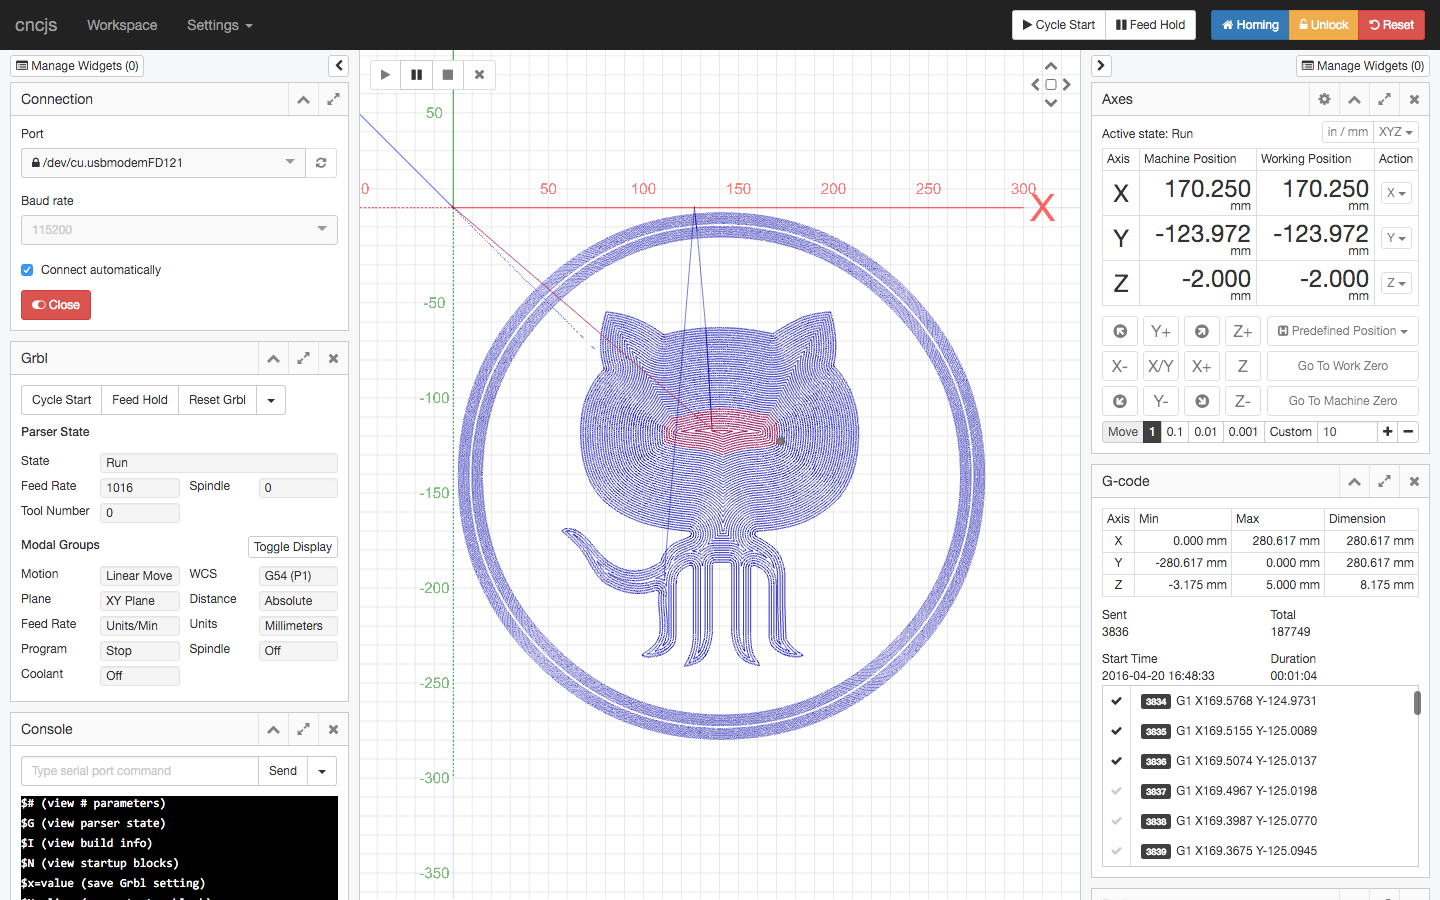
Task: Open the baud rate dropdown
Action: tap(179, 230)
